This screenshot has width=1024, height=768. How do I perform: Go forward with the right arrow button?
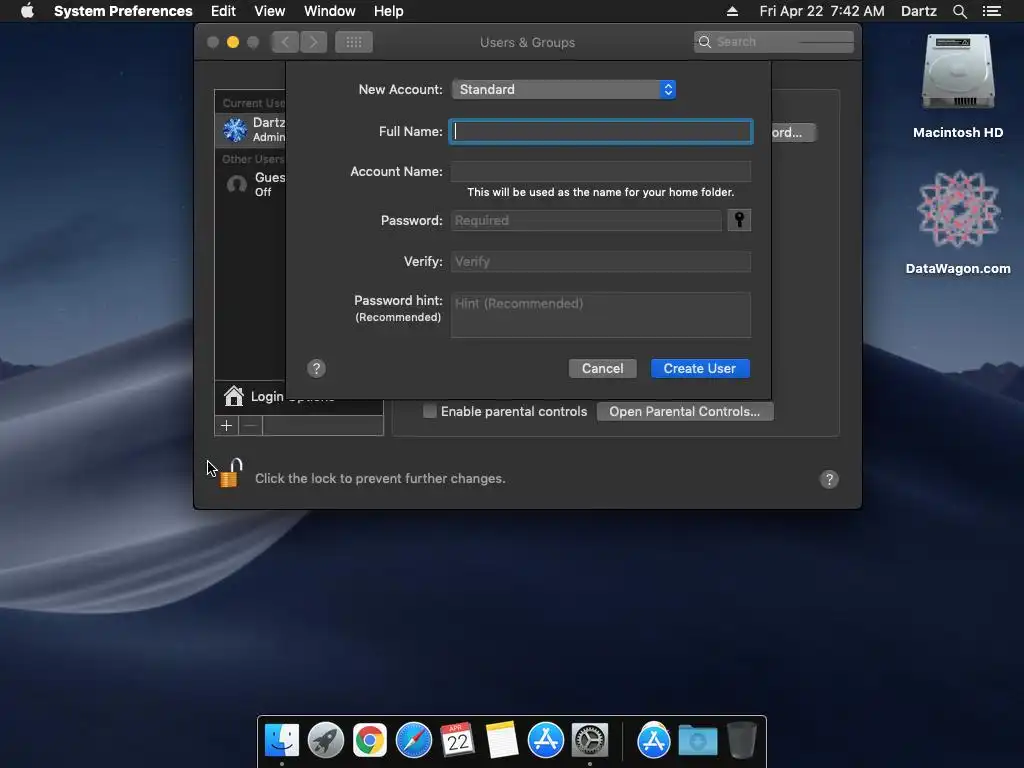point(313,42)
